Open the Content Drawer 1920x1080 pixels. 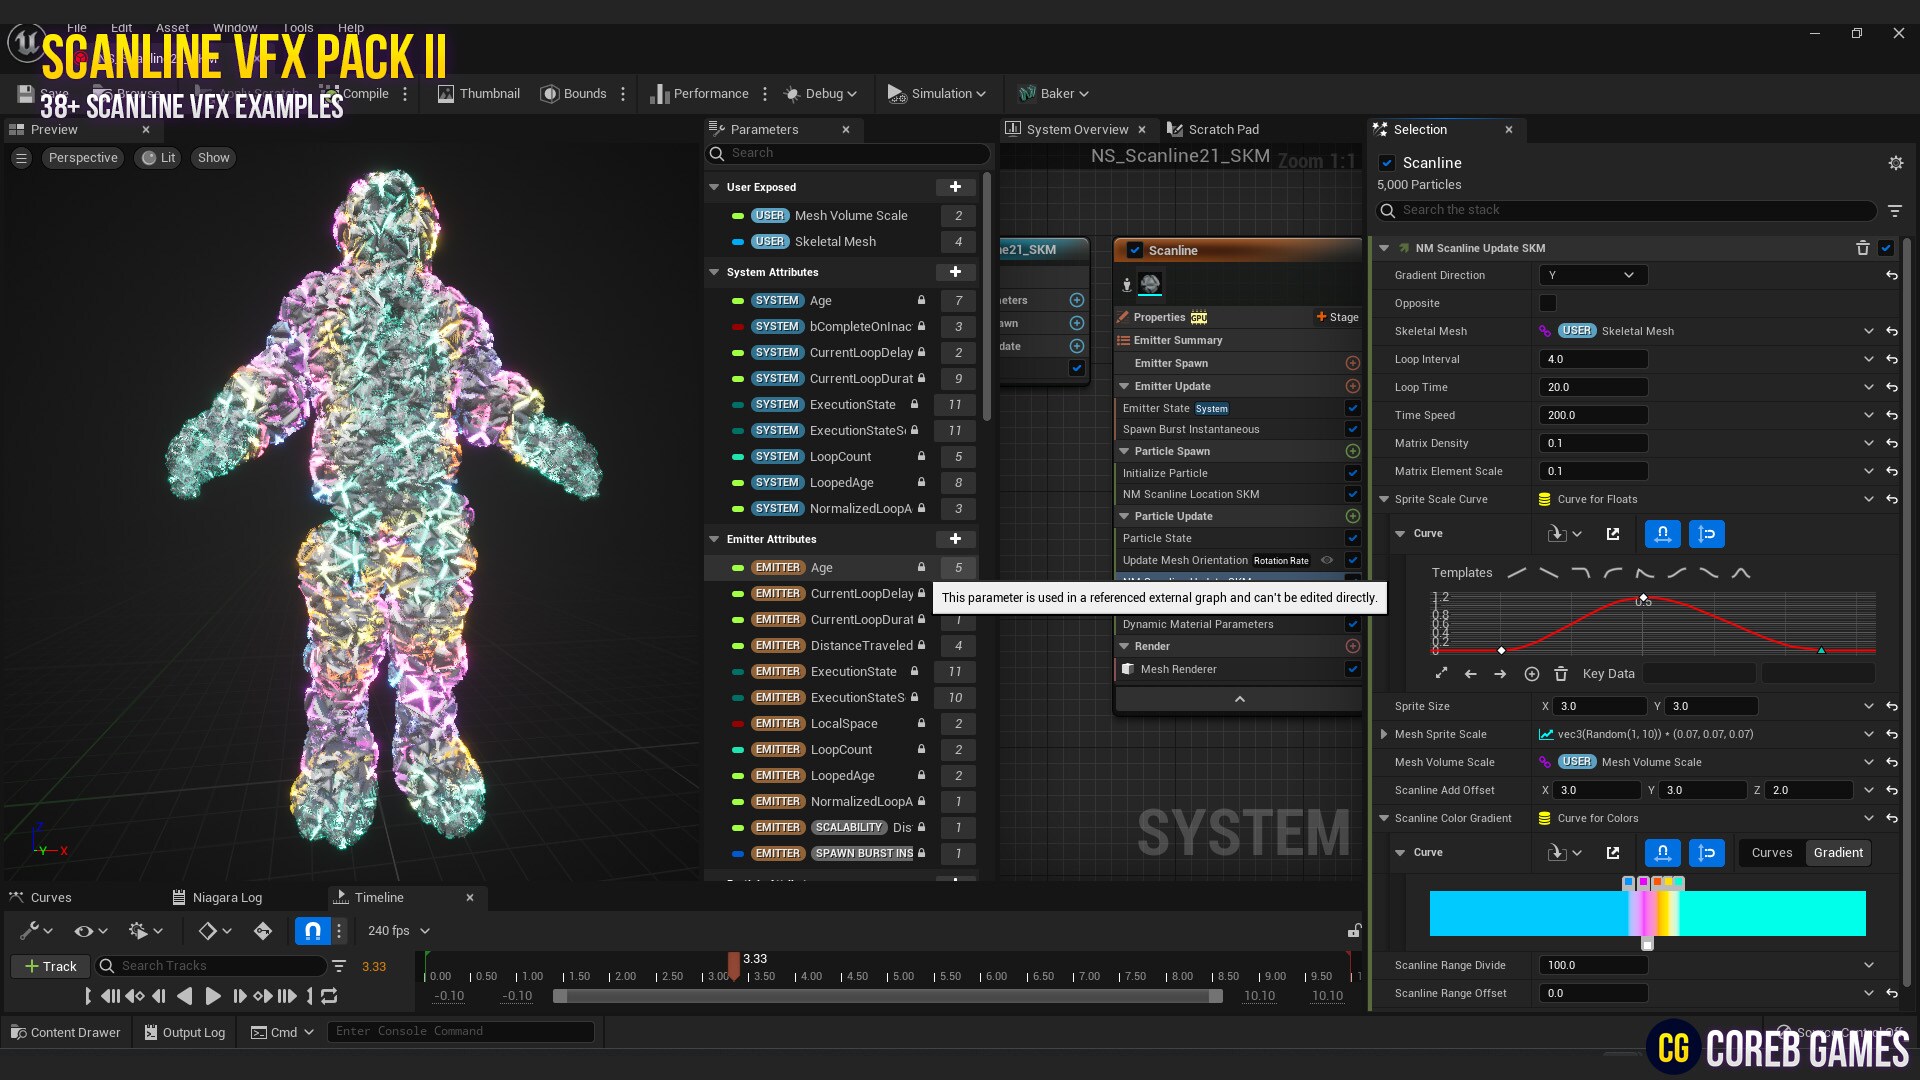pos(65,1032)
